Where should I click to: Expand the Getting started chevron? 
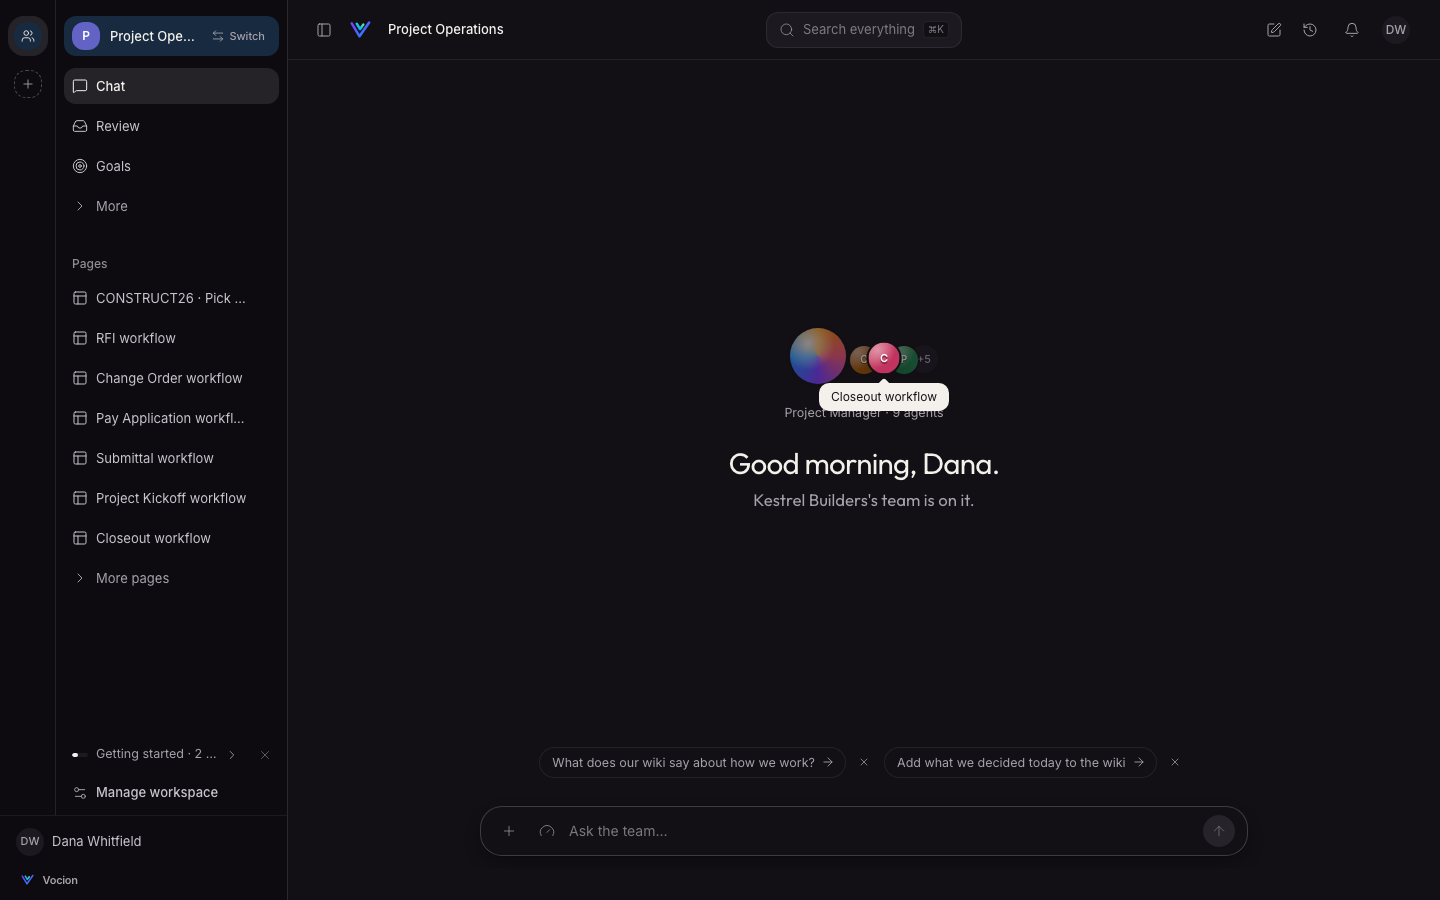click(x=232, y=755)
